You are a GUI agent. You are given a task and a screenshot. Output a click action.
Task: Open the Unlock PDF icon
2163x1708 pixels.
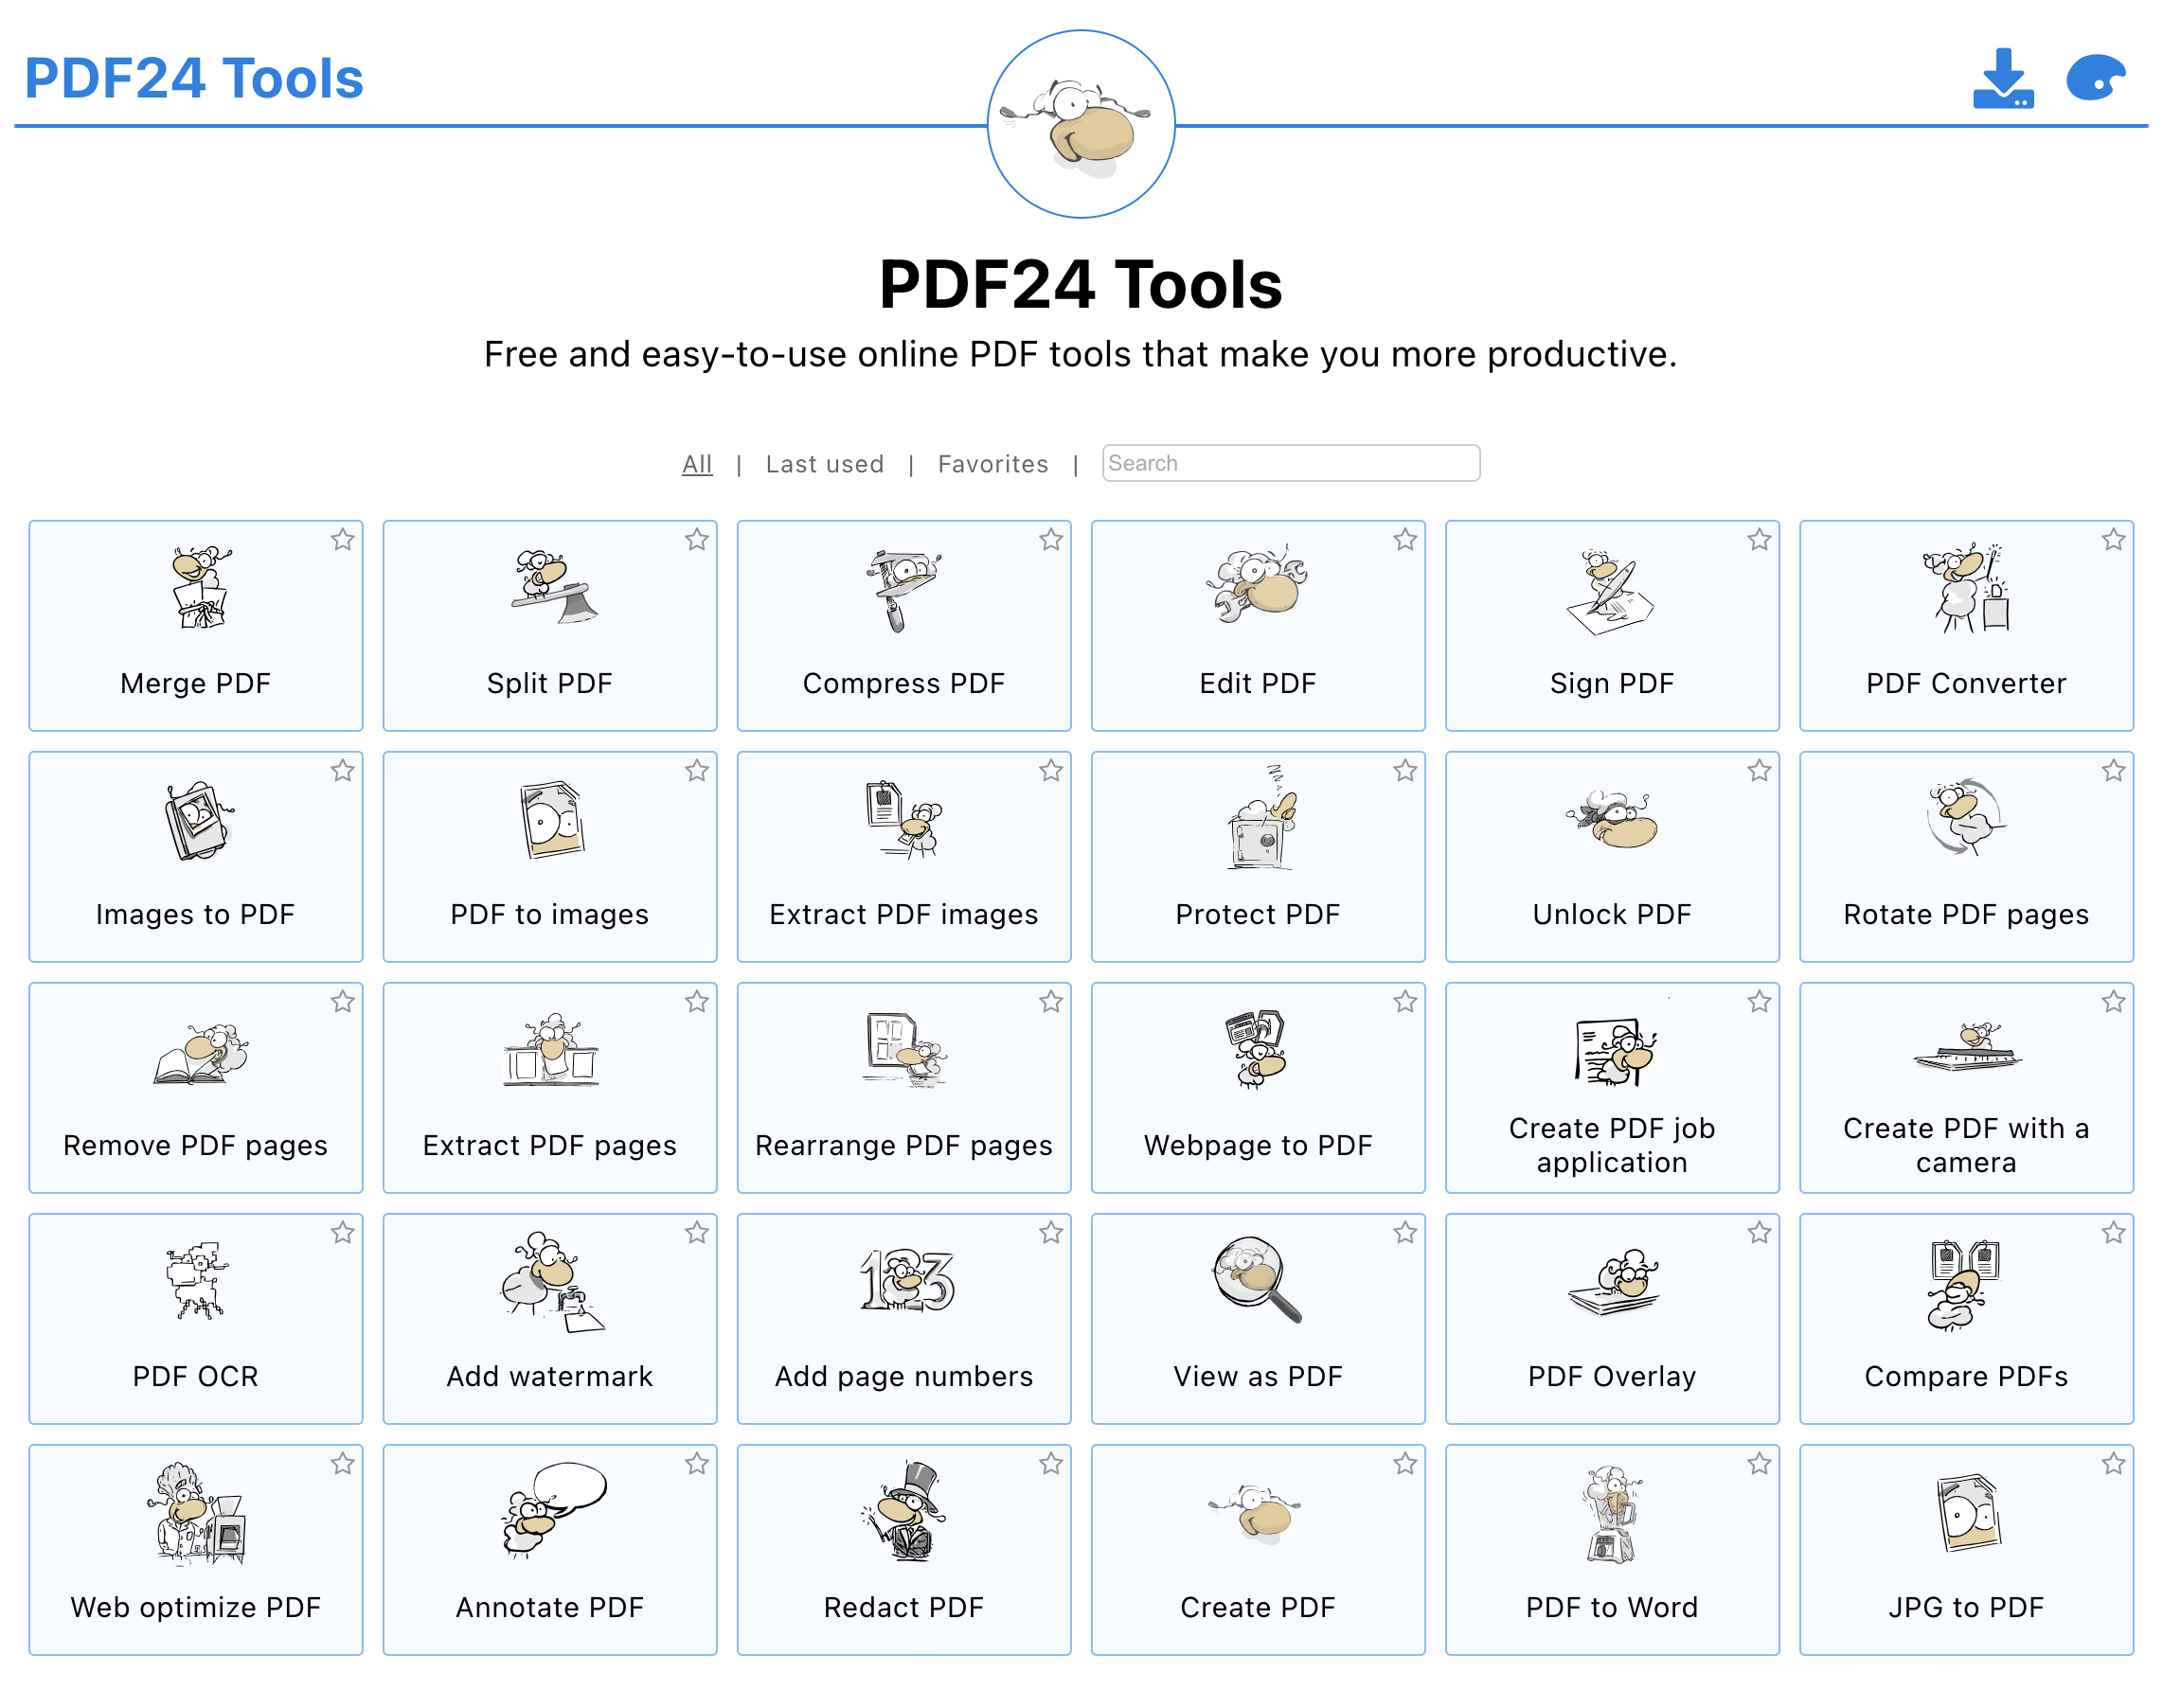pyautogui.click(x=1611, y=820)
